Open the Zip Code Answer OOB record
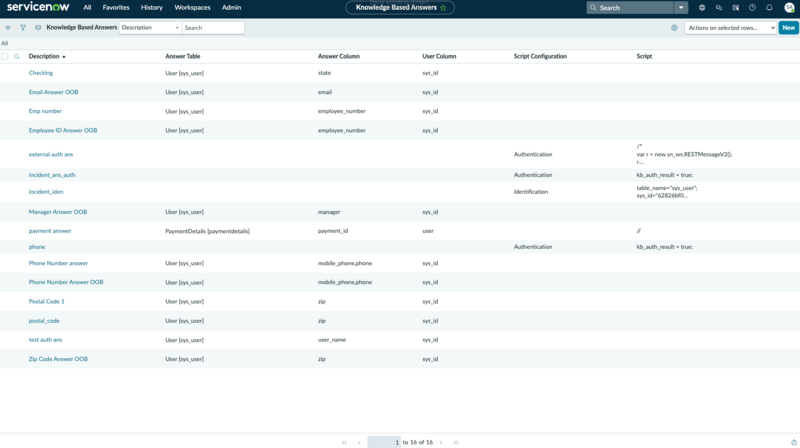 (x=58, y=359)
